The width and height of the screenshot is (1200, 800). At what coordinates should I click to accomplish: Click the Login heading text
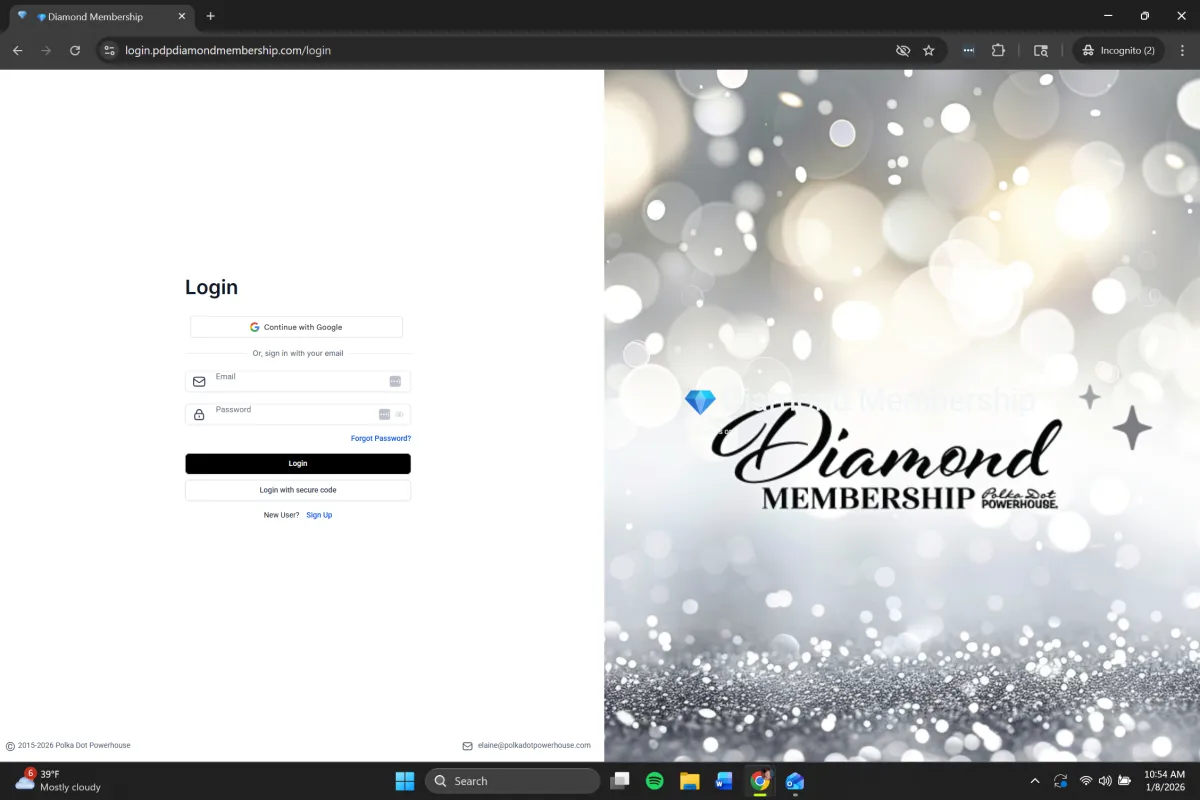(x=211, y=288)
